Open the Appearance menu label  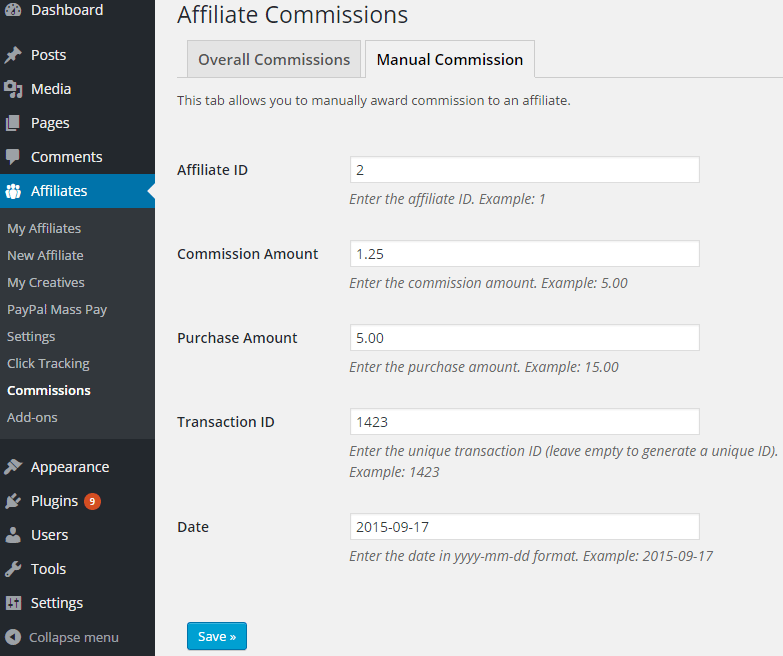[x=70, y=467]
